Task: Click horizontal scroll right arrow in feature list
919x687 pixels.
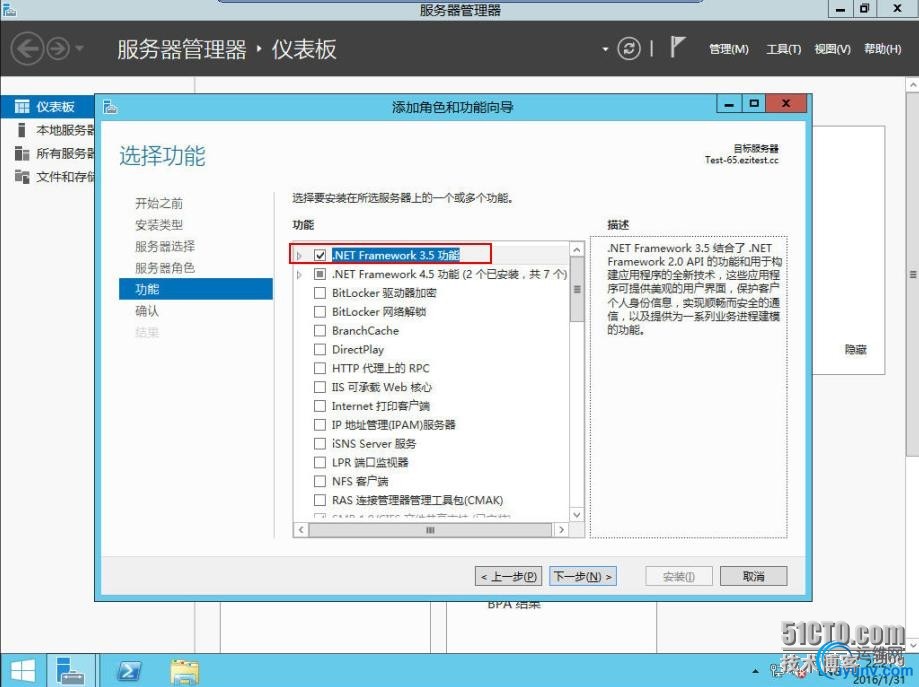Action: coord(561,530)
